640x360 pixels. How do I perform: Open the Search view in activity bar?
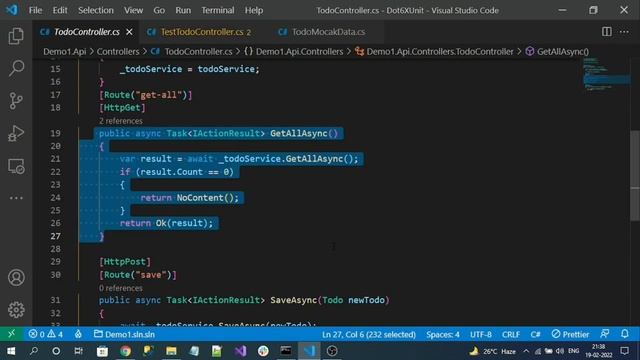click(16, 68)
